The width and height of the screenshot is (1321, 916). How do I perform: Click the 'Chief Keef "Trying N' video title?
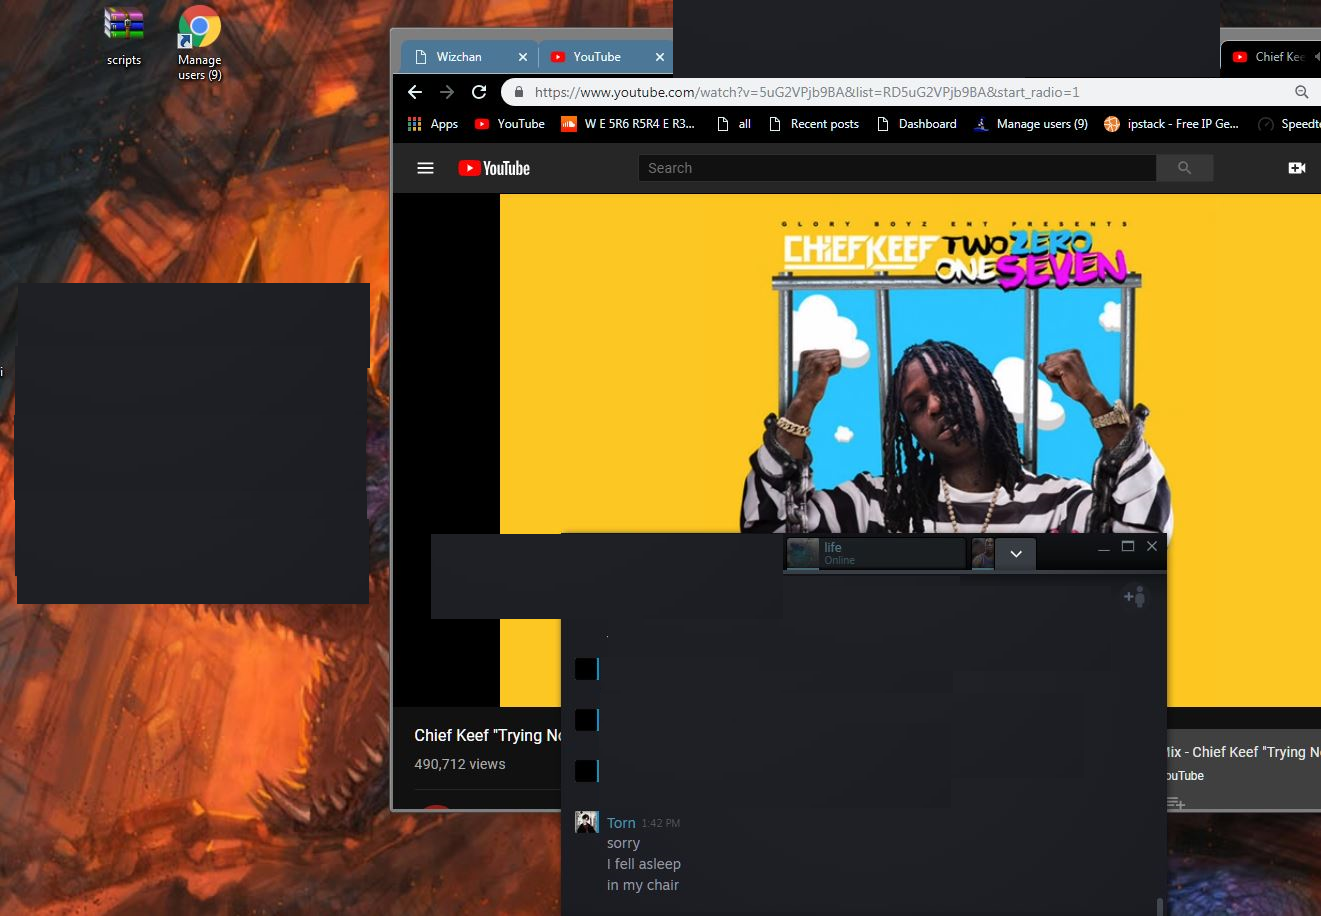[x=488, y=735]
